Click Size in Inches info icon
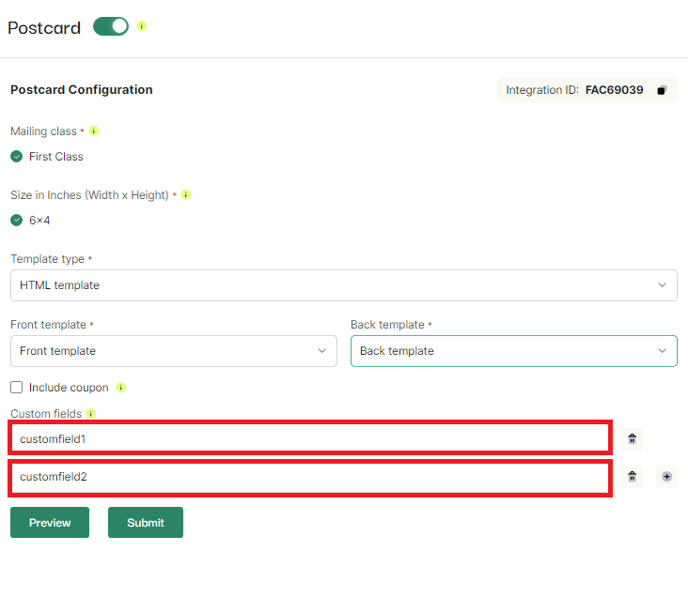Image resolution: width=688 pixels, height=597 pixels. [186, 194]
